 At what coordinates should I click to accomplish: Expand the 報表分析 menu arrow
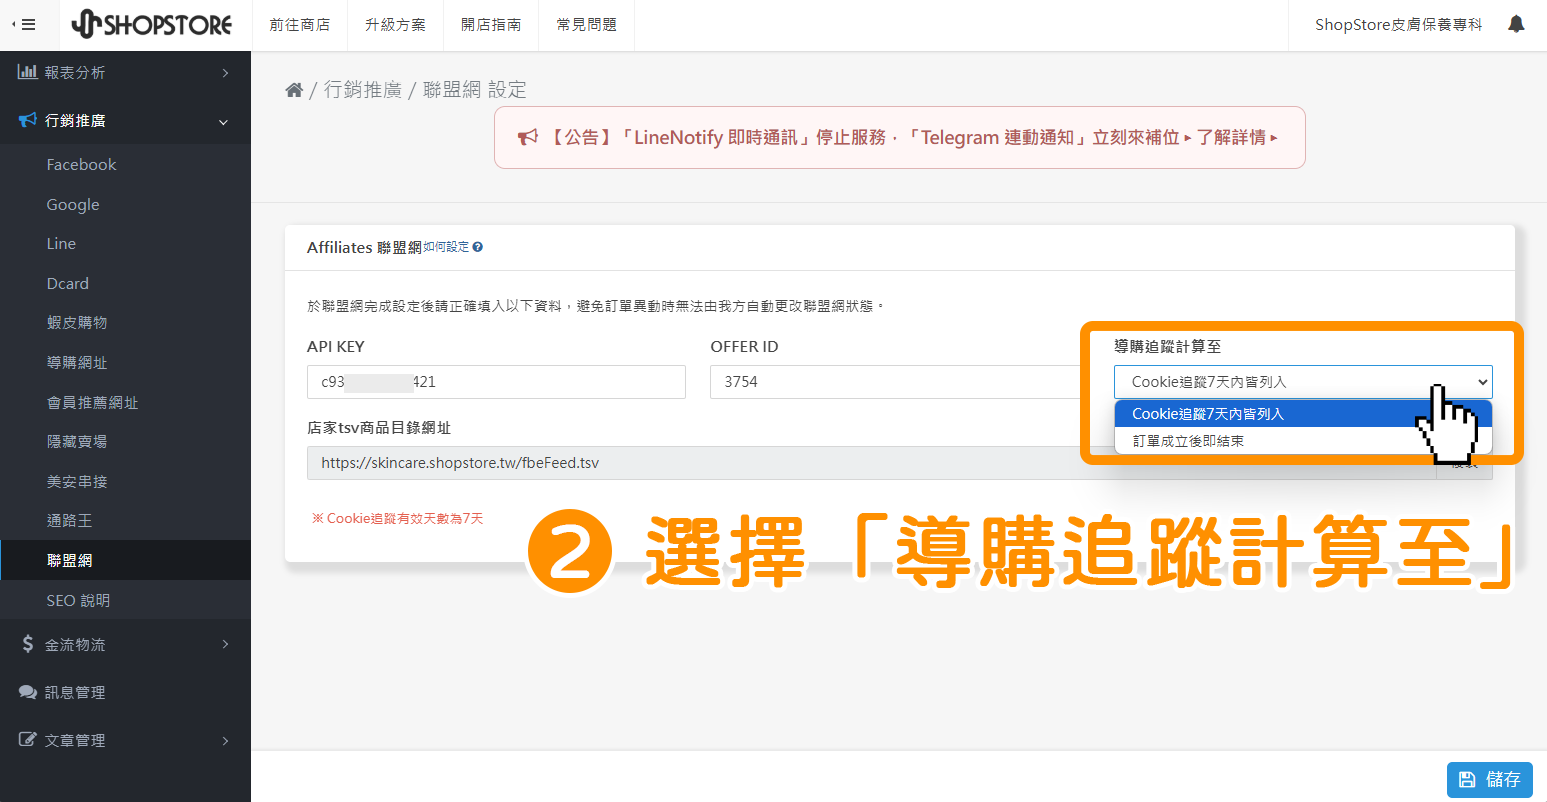tap(225, 73)
